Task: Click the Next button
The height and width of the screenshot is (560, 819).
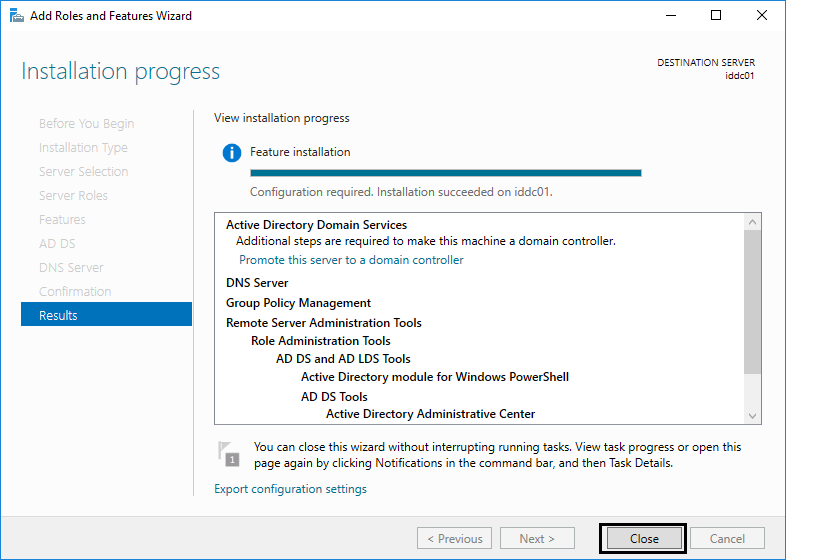Action: pyautogui.click(x=537, y=539)
